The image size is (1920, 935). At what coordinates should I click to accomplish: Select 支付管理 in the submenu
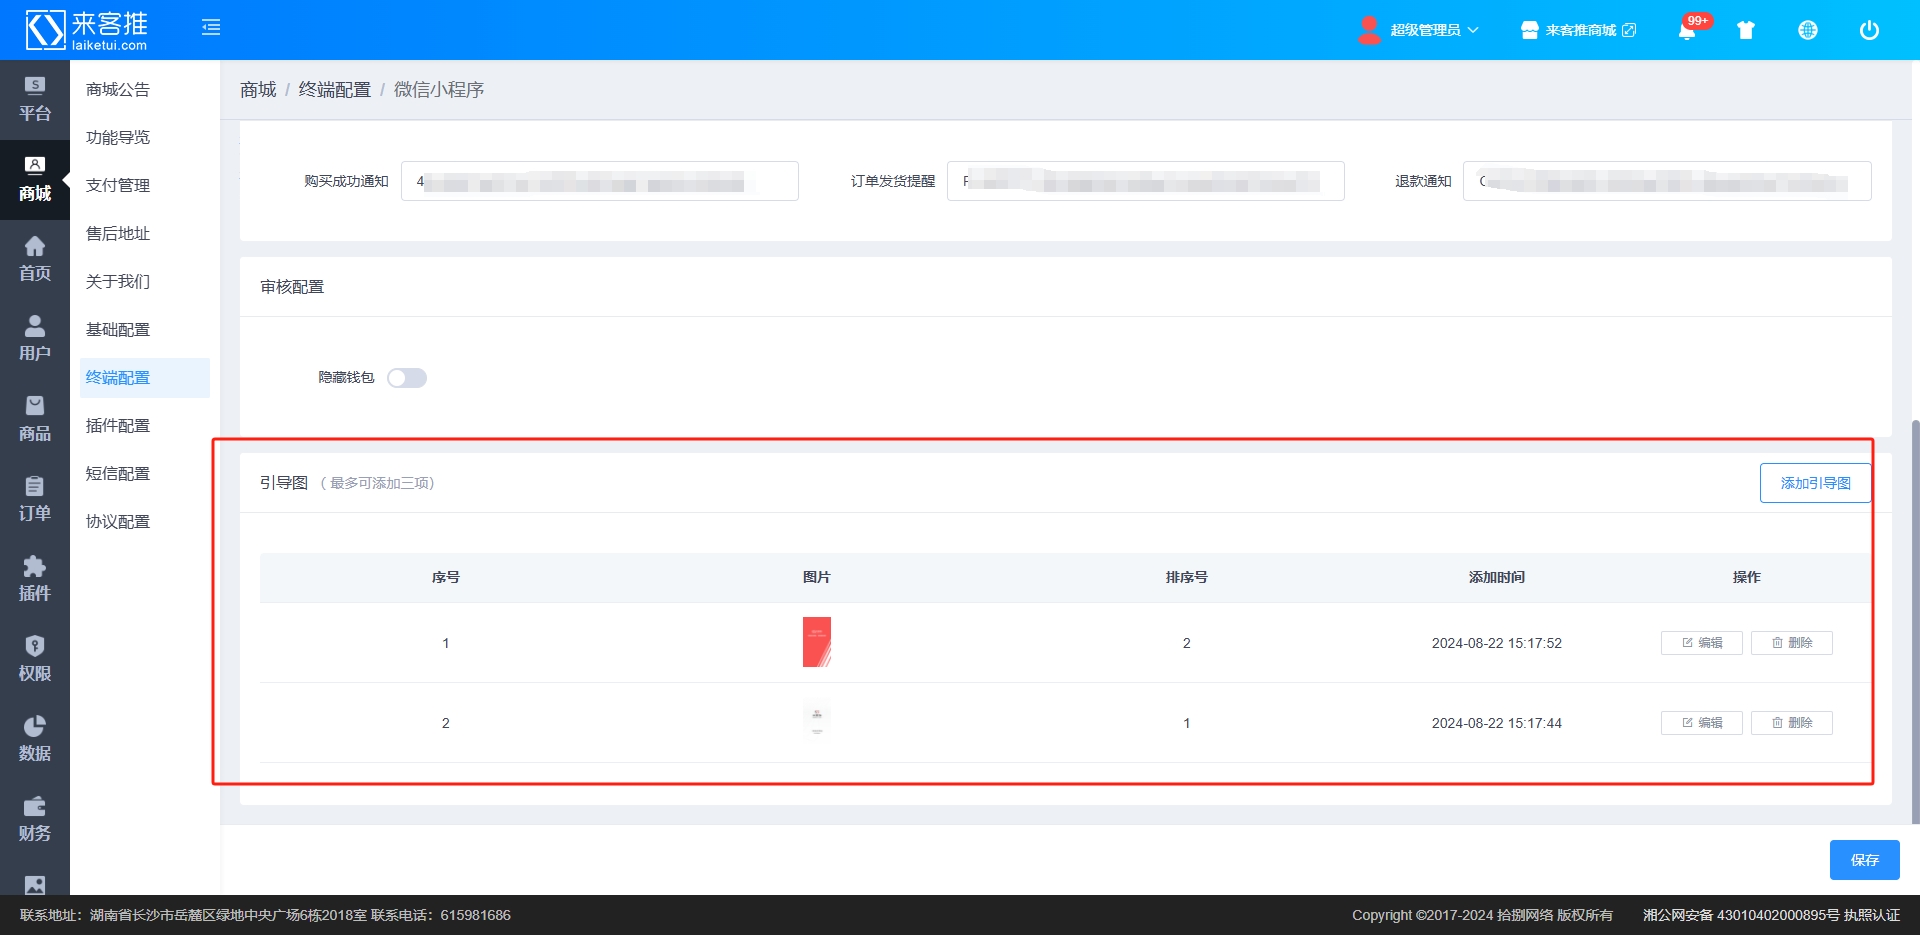tap(118, 186)
